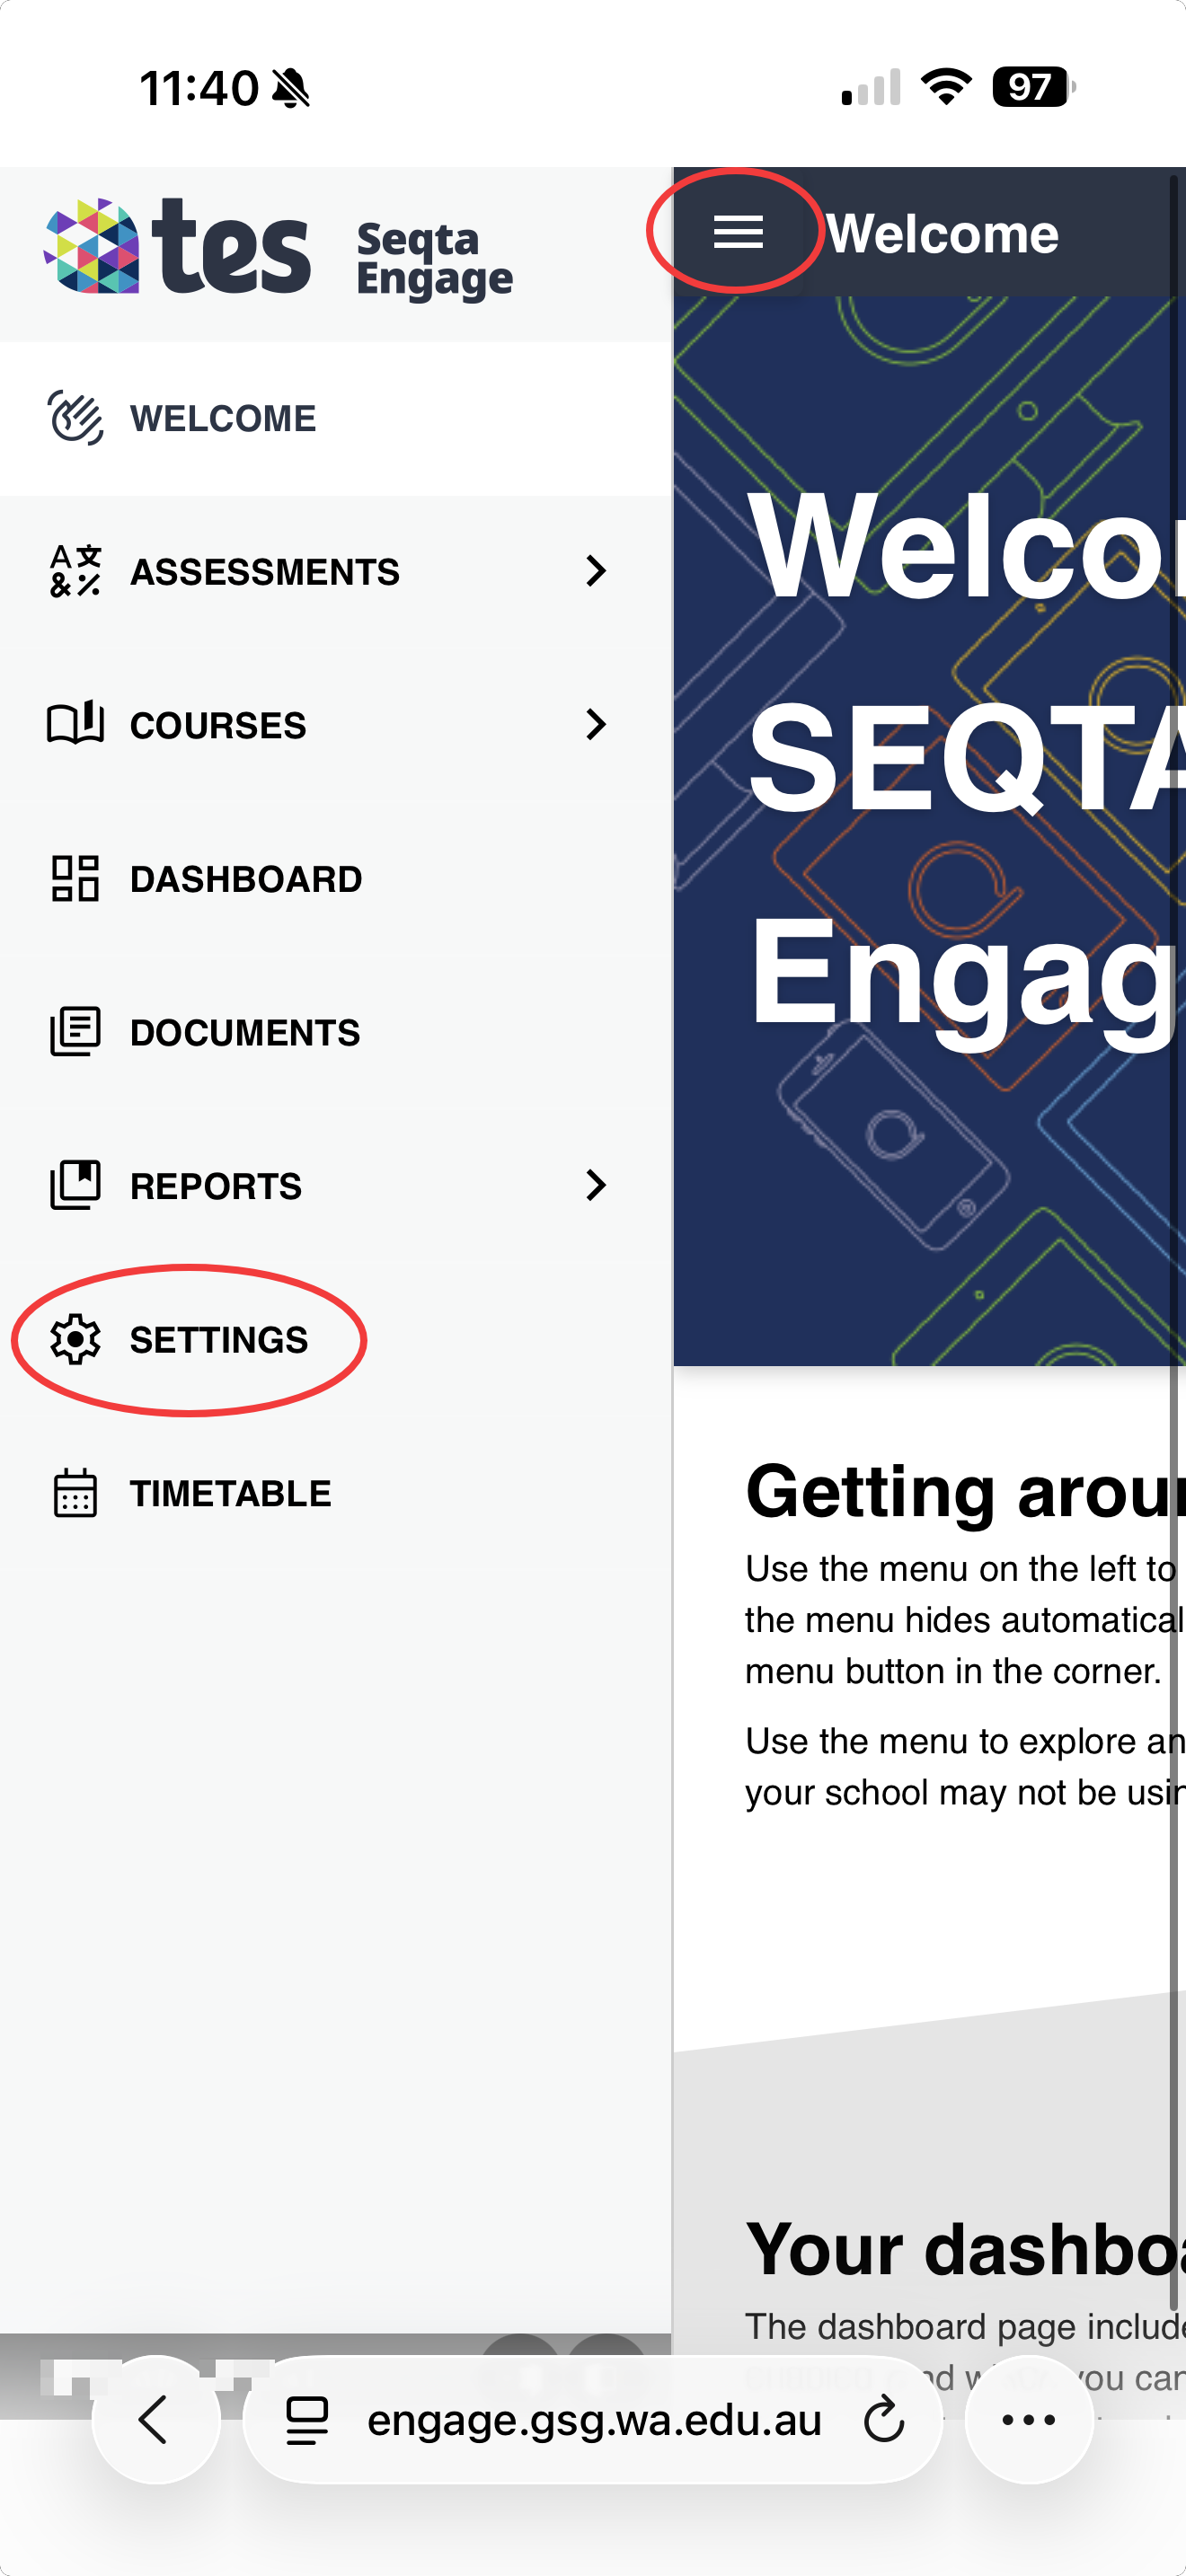The width and height of the screenshot is (1186, 2576).
Task: Click the Reports bookmark icon
Action: (75, 1185)
